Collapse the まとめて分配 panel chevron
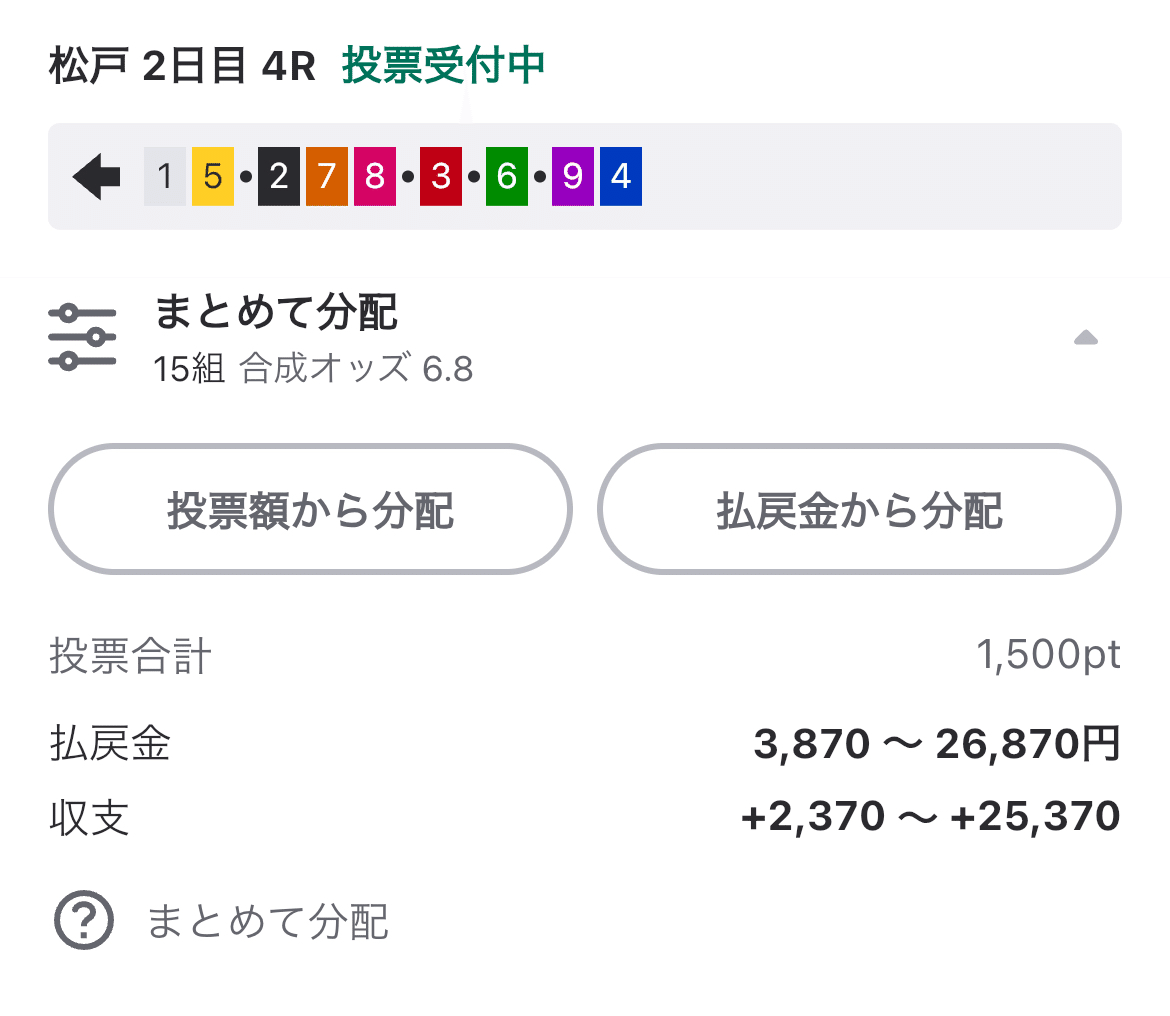1170x1016 pixels. point(1086,338)
